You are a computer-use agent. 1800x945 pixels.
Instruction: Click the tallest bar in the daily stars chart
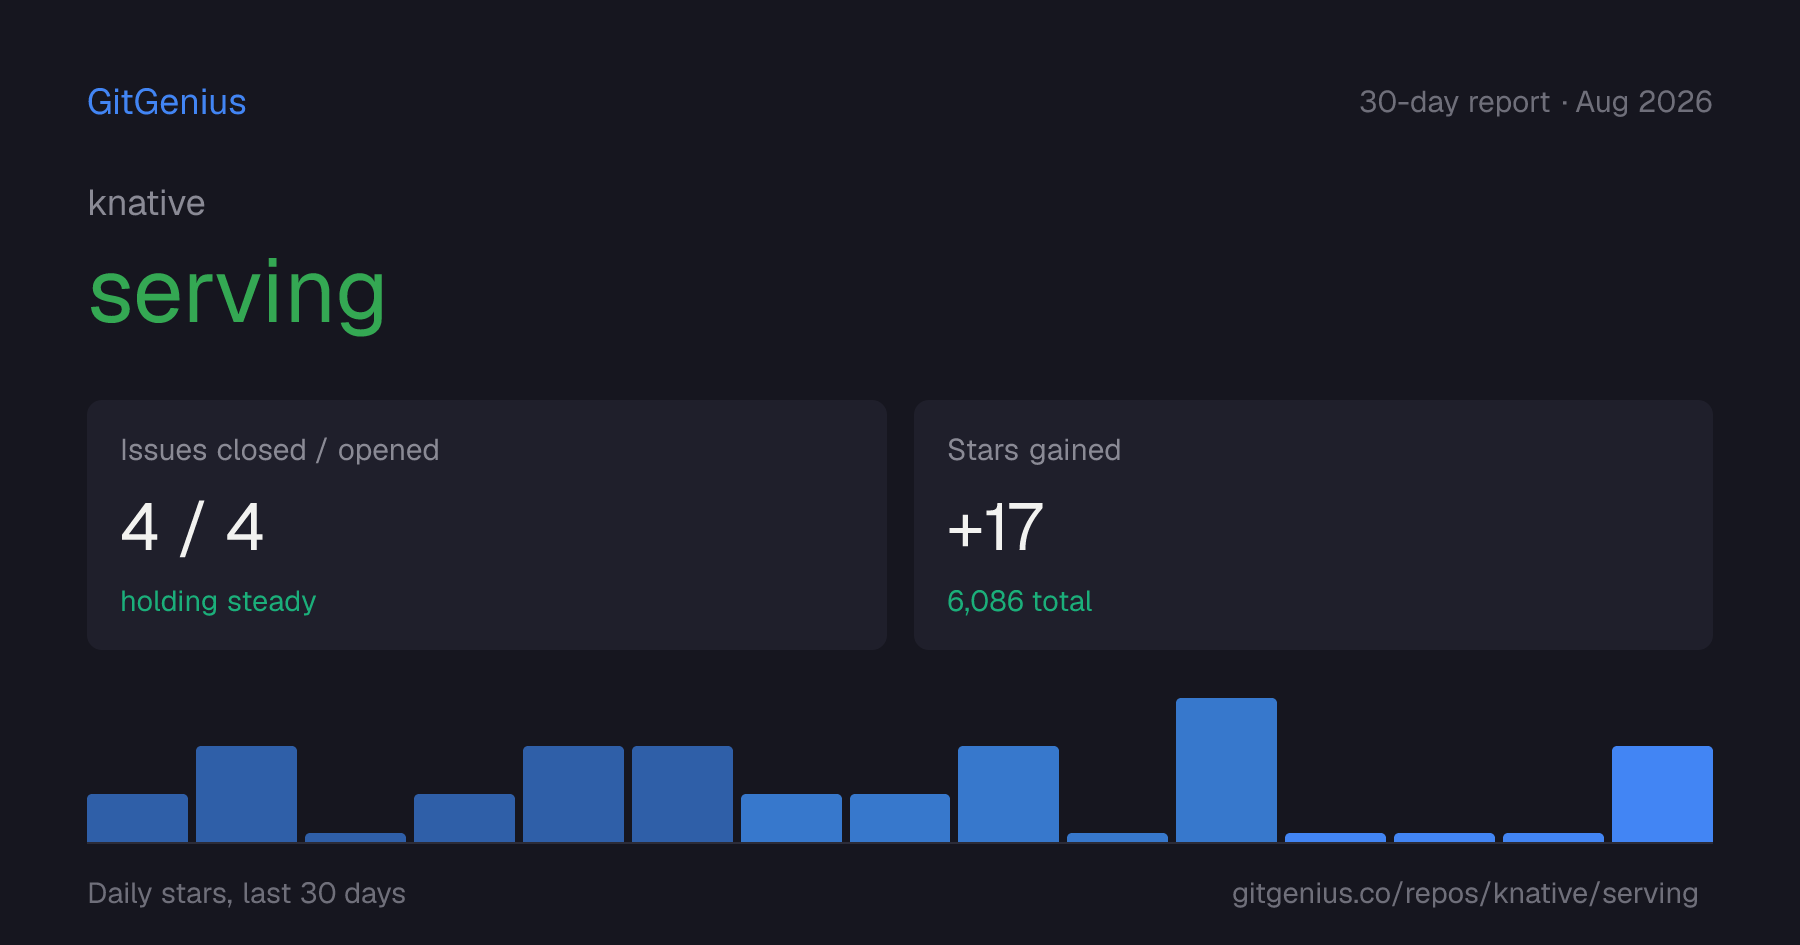[x=1226, y=770]
